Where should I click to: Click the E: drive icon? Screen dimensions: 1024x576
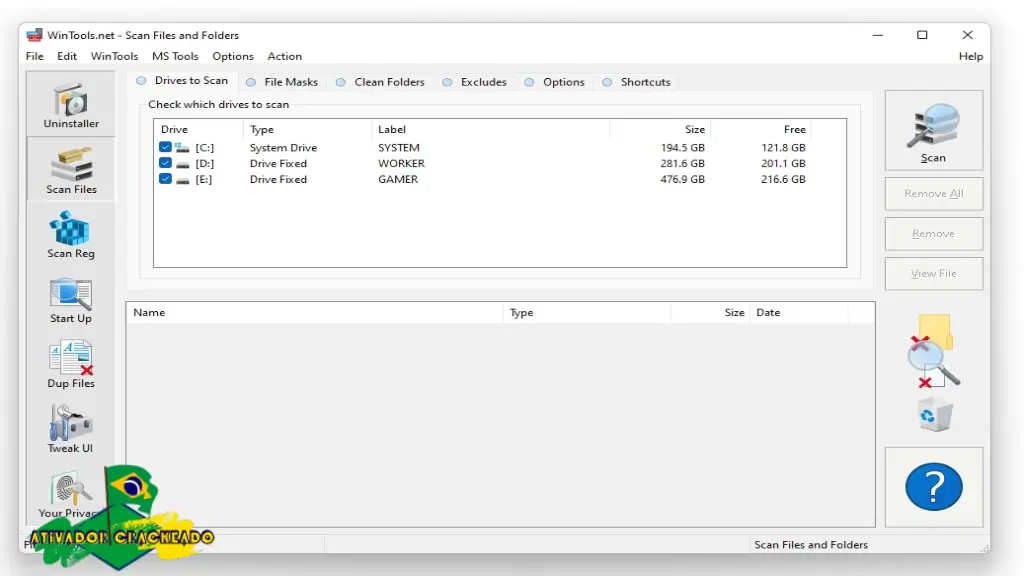click(182, 180)
